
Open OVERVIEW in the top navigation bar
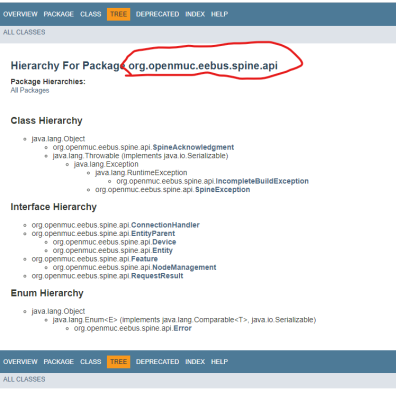tap(20, 14)
